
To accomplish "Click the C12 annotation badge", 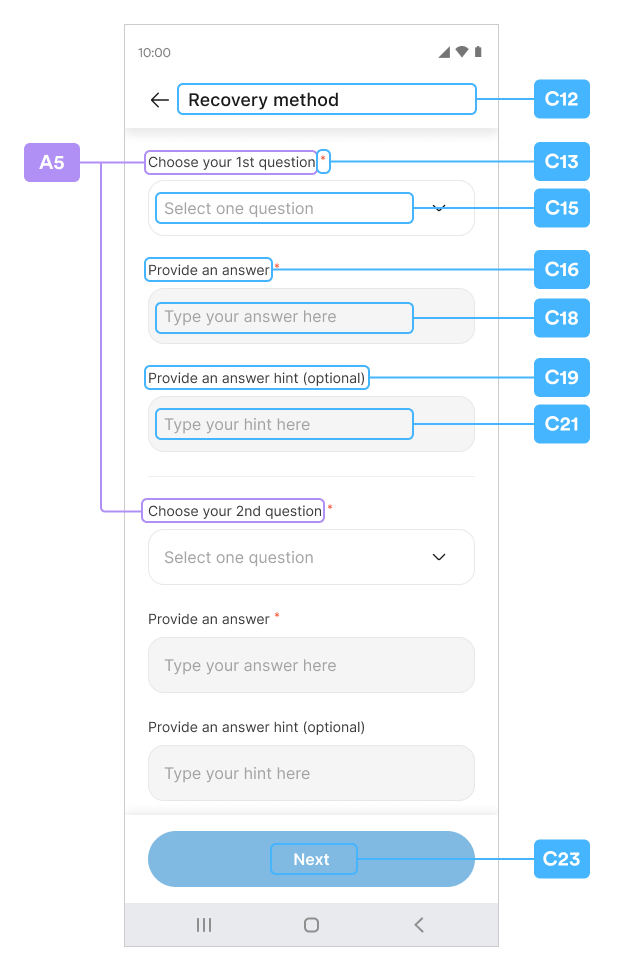I will point(561,99).
